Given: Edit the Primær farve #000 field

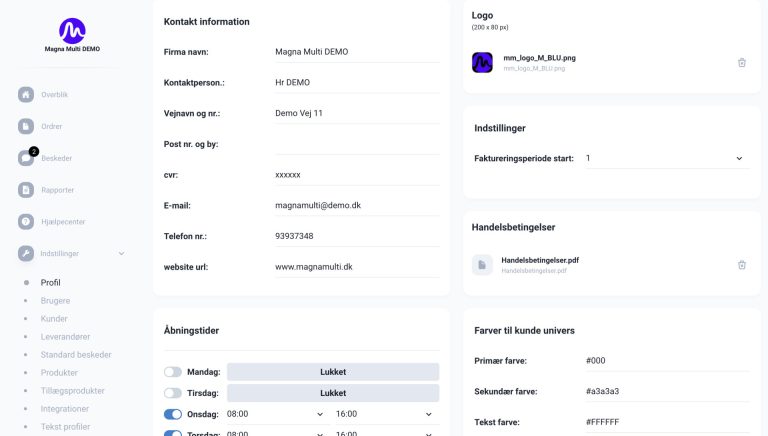Looking at the screenshot, I should point(668,361).
